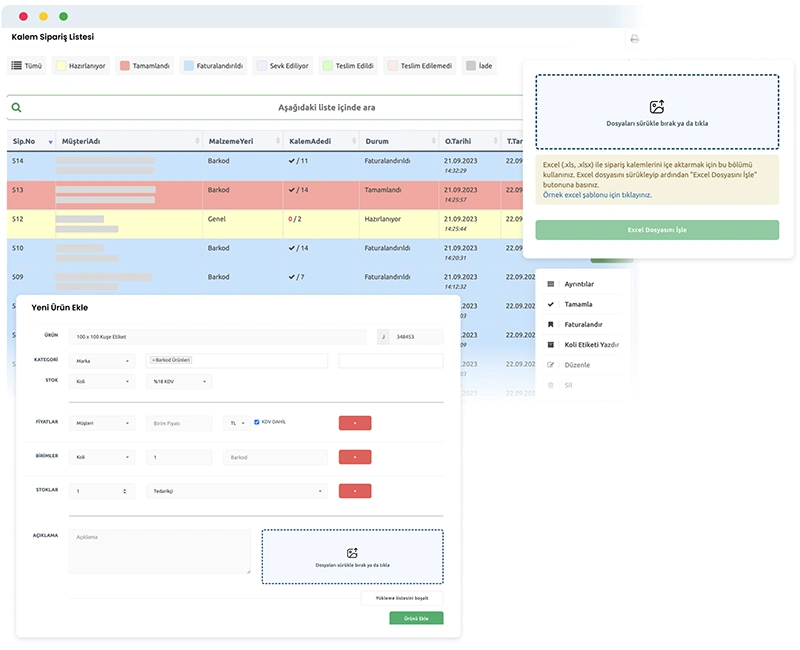
Task: Click the category tags field with Barkod Ürünleri
Action: 237,361
